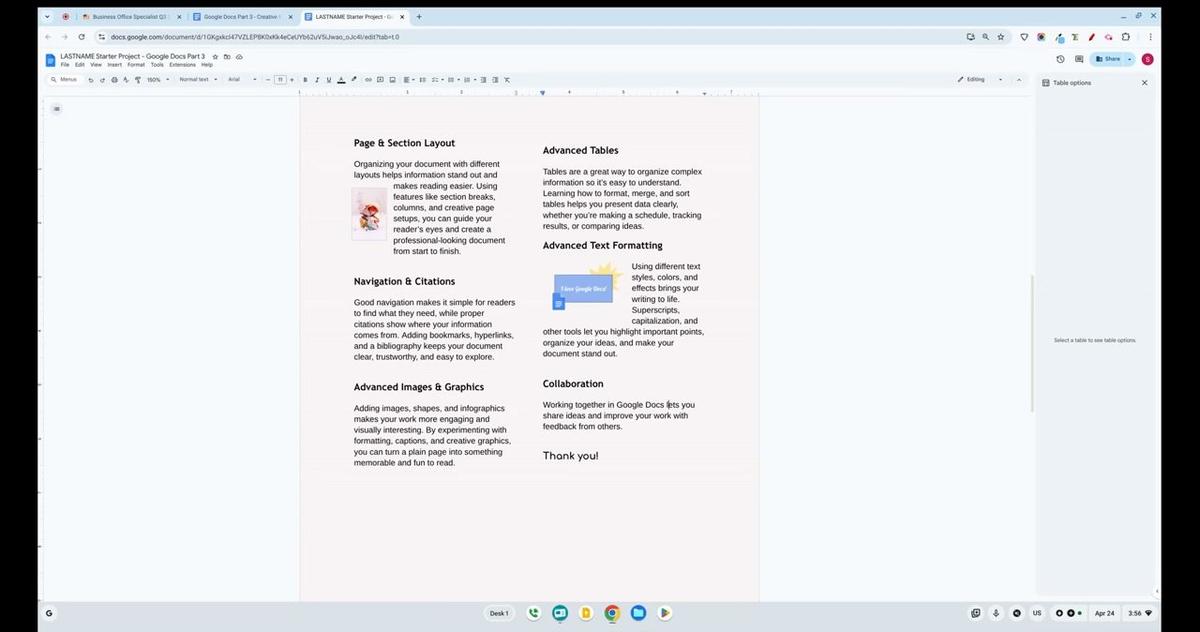Click the I Love Google Docs image

(x=583, y=289)
